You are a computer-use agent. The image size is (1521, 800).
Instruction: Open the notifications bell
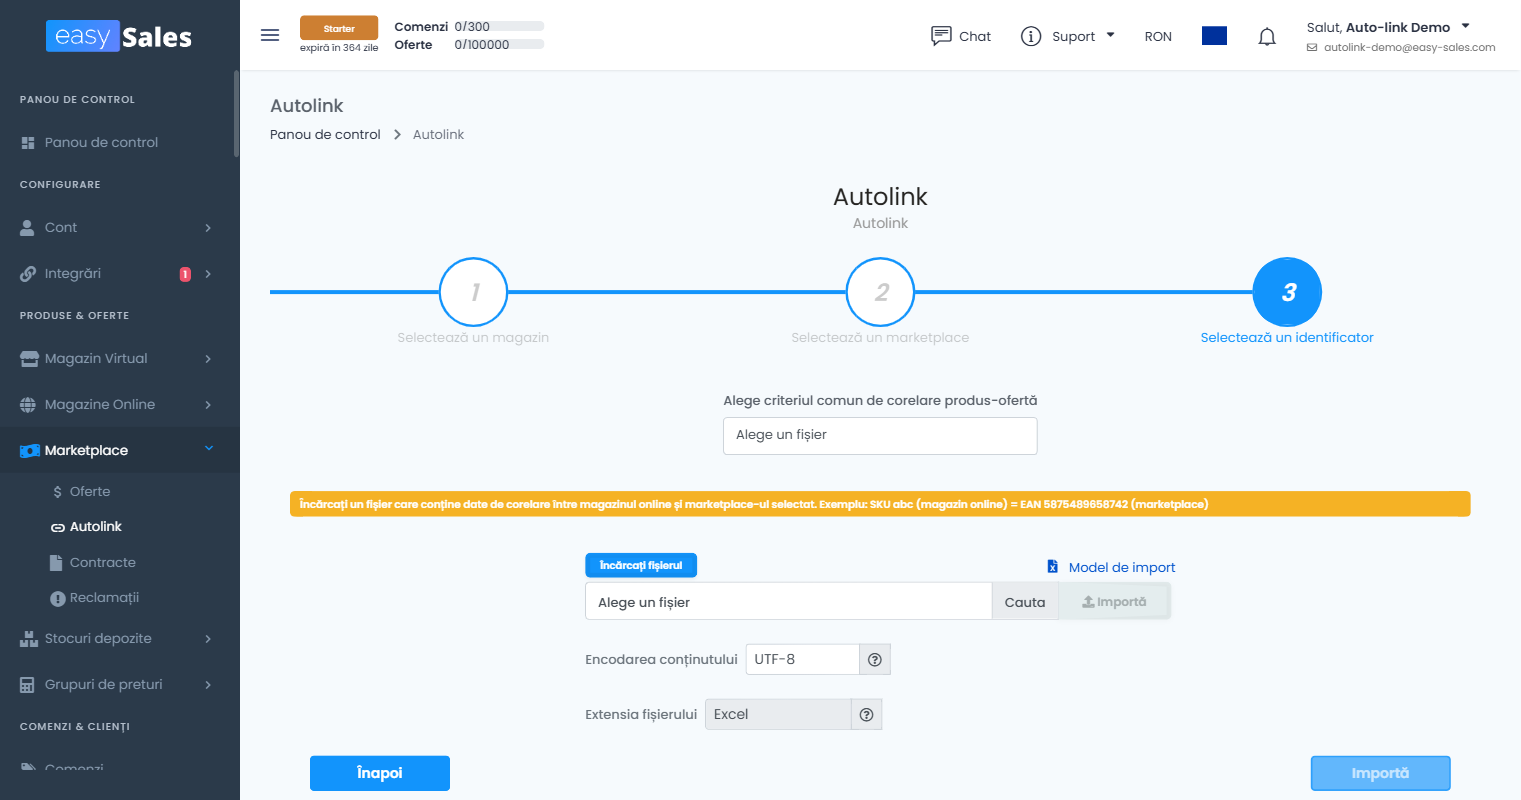click(x=1267, y=37)
